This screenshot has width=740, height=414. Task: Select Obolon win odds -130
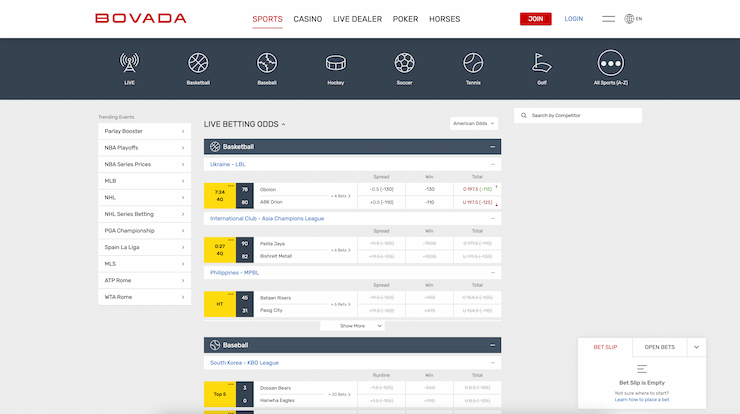point(429,189)
